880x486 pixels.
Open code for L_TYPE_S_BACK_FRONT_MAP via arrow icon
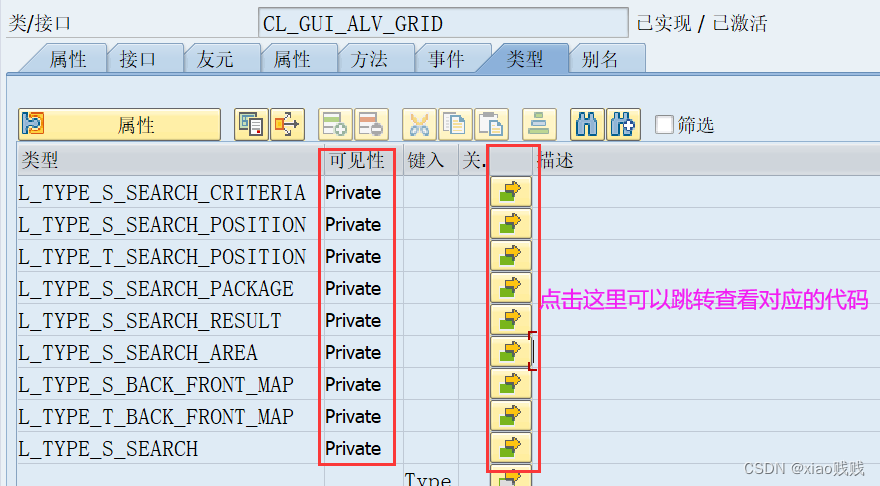511,384
